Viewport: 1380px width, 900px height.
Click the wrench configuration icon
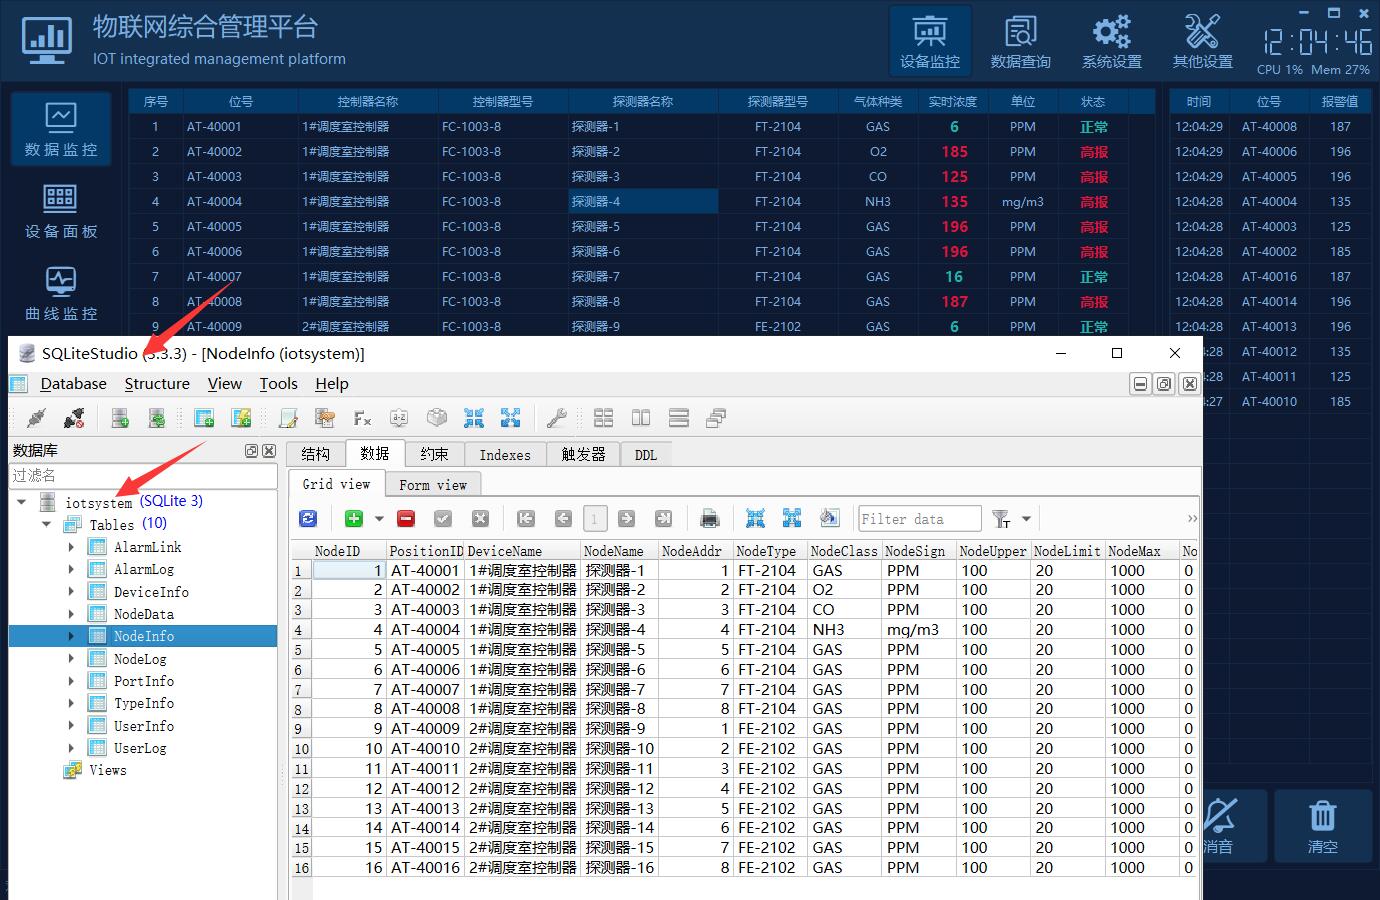(556, 418)
